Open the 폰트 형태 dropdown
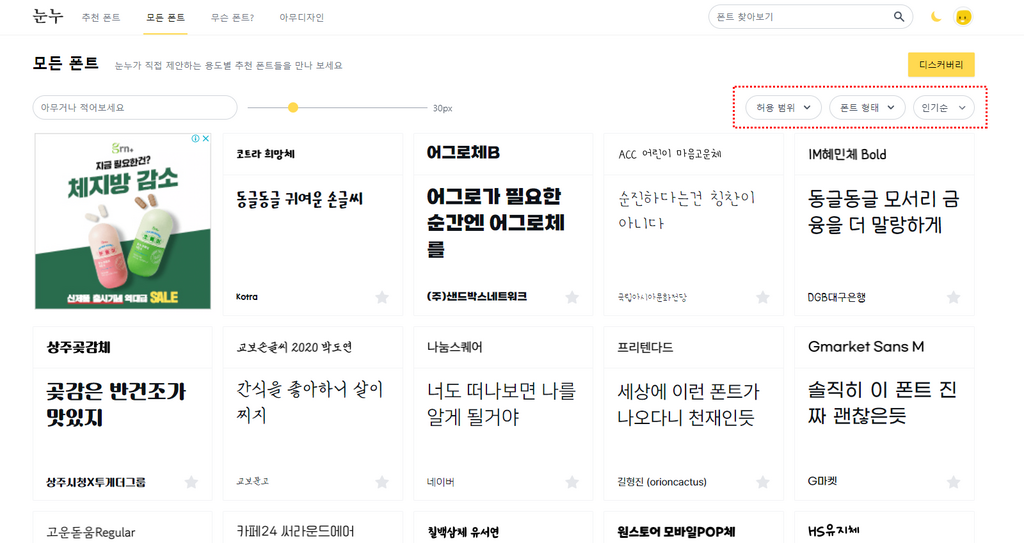Viewport: 1024px width, 543px height. click(x=867, y=108)
